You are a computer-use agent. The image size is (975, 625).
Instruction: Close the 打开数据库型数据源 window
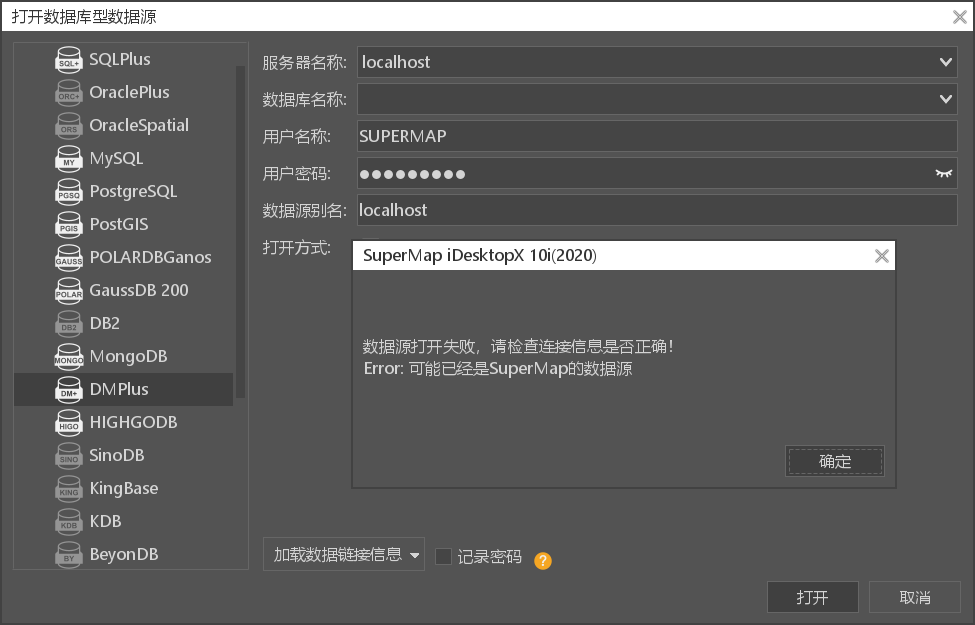click(x=959, y=17)
